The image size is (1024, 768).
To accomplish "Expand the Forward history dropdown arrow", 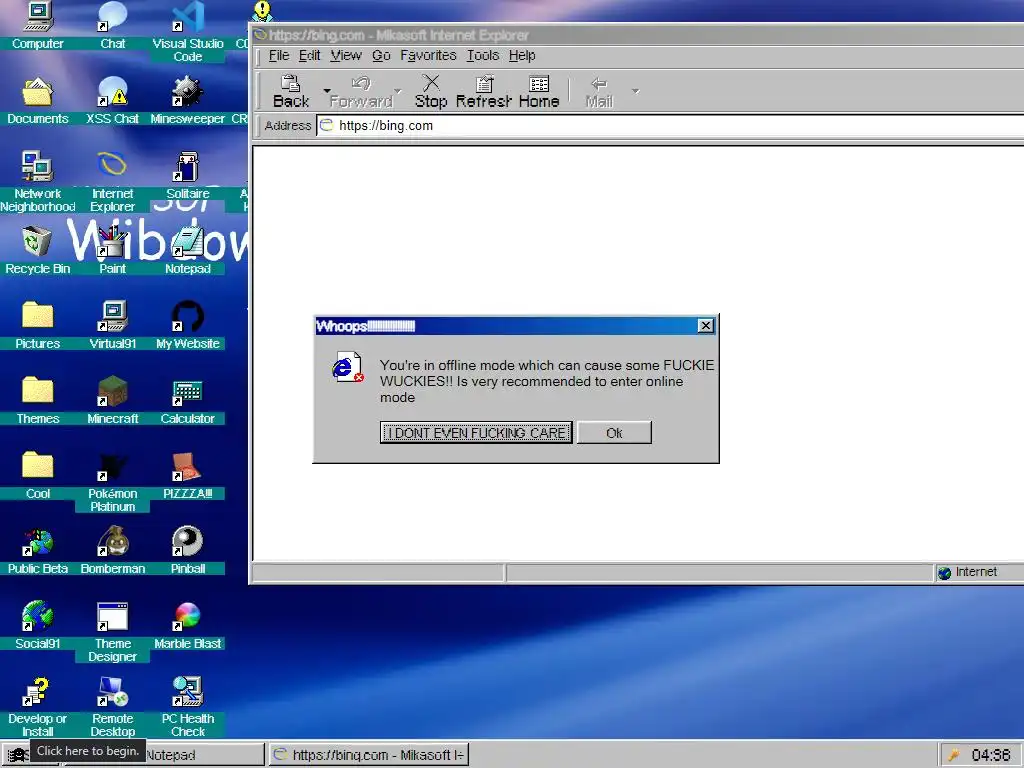I will click(397, 91).
